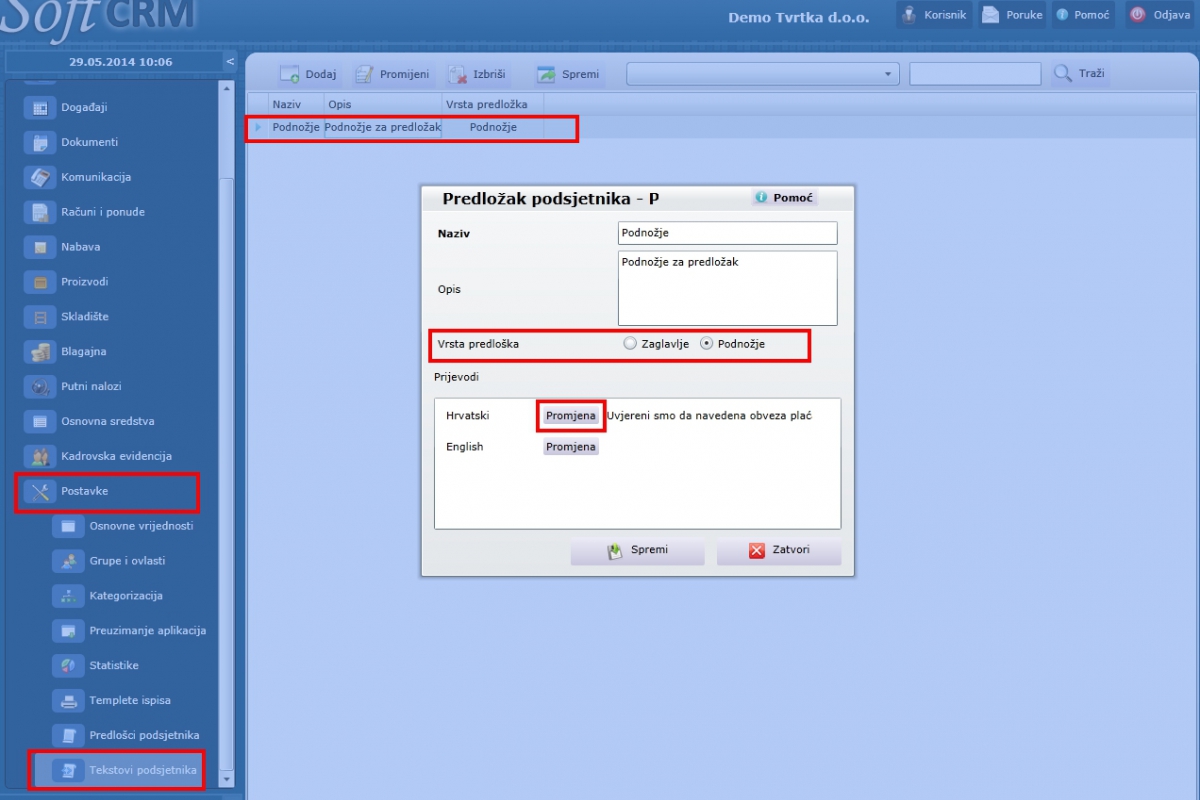Click the sidebar scrollbar down arrow
Screen dimensions: 1200x800
pos(227,779)
